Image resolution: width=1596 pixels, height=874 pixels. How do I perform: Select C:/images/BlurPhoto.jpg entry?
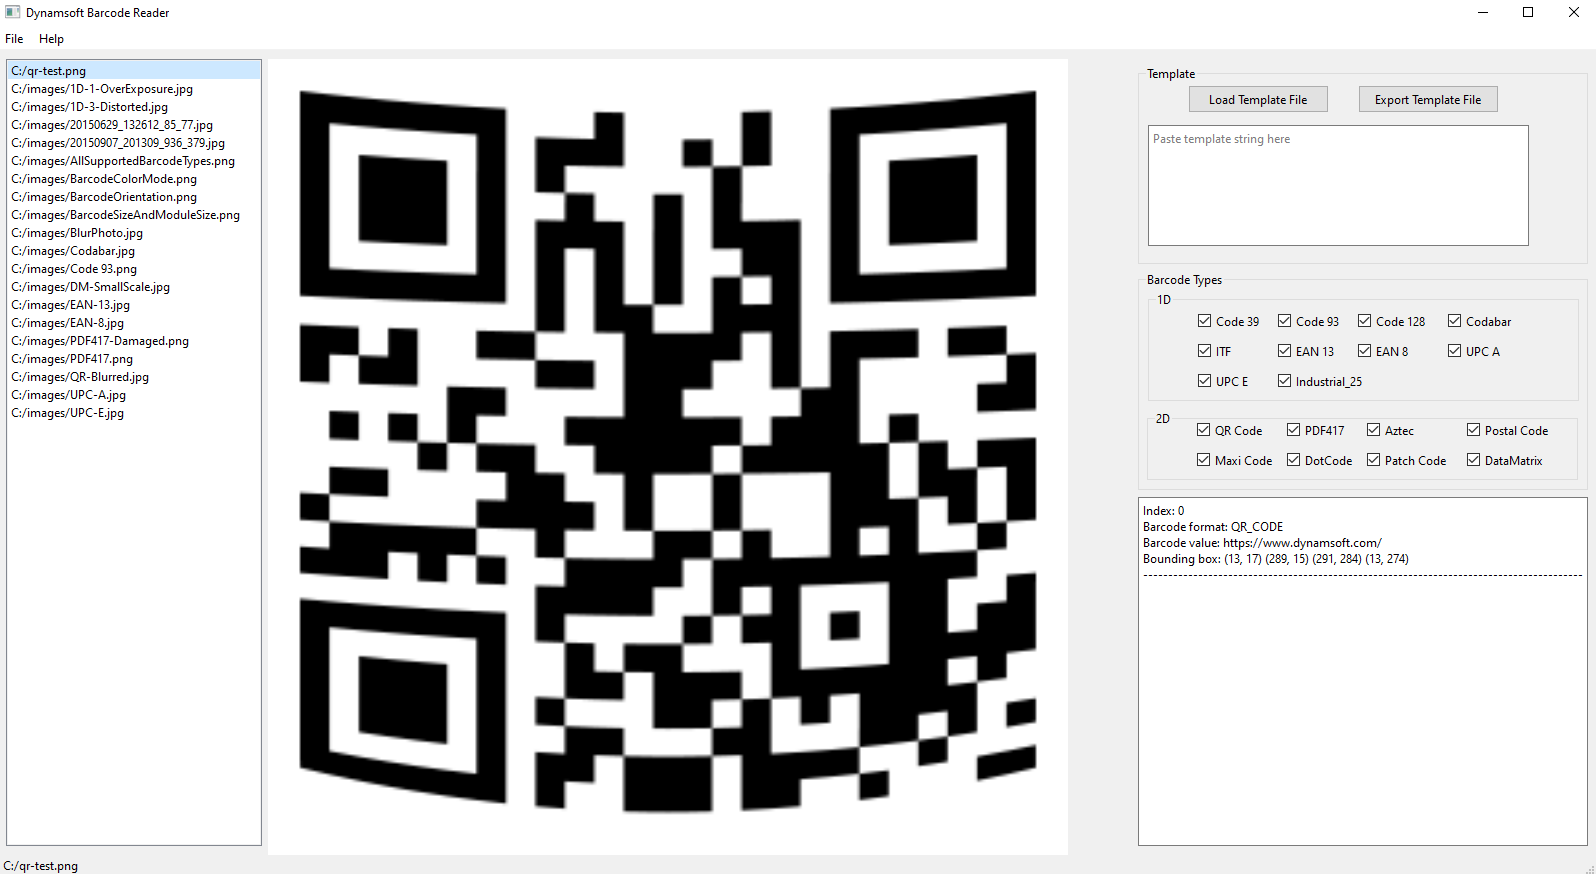click(77, 233)
